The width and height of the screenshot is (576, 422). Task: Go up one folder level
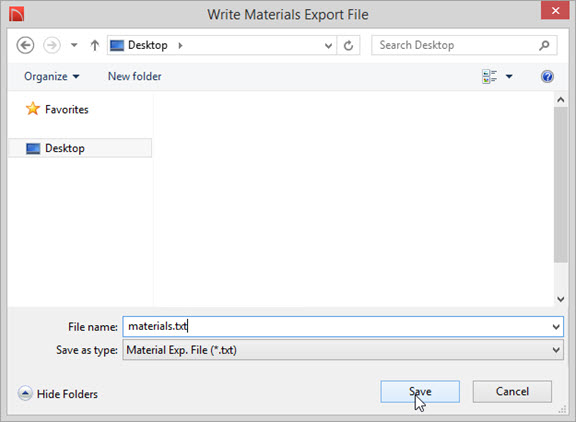(x=94, y=46)
